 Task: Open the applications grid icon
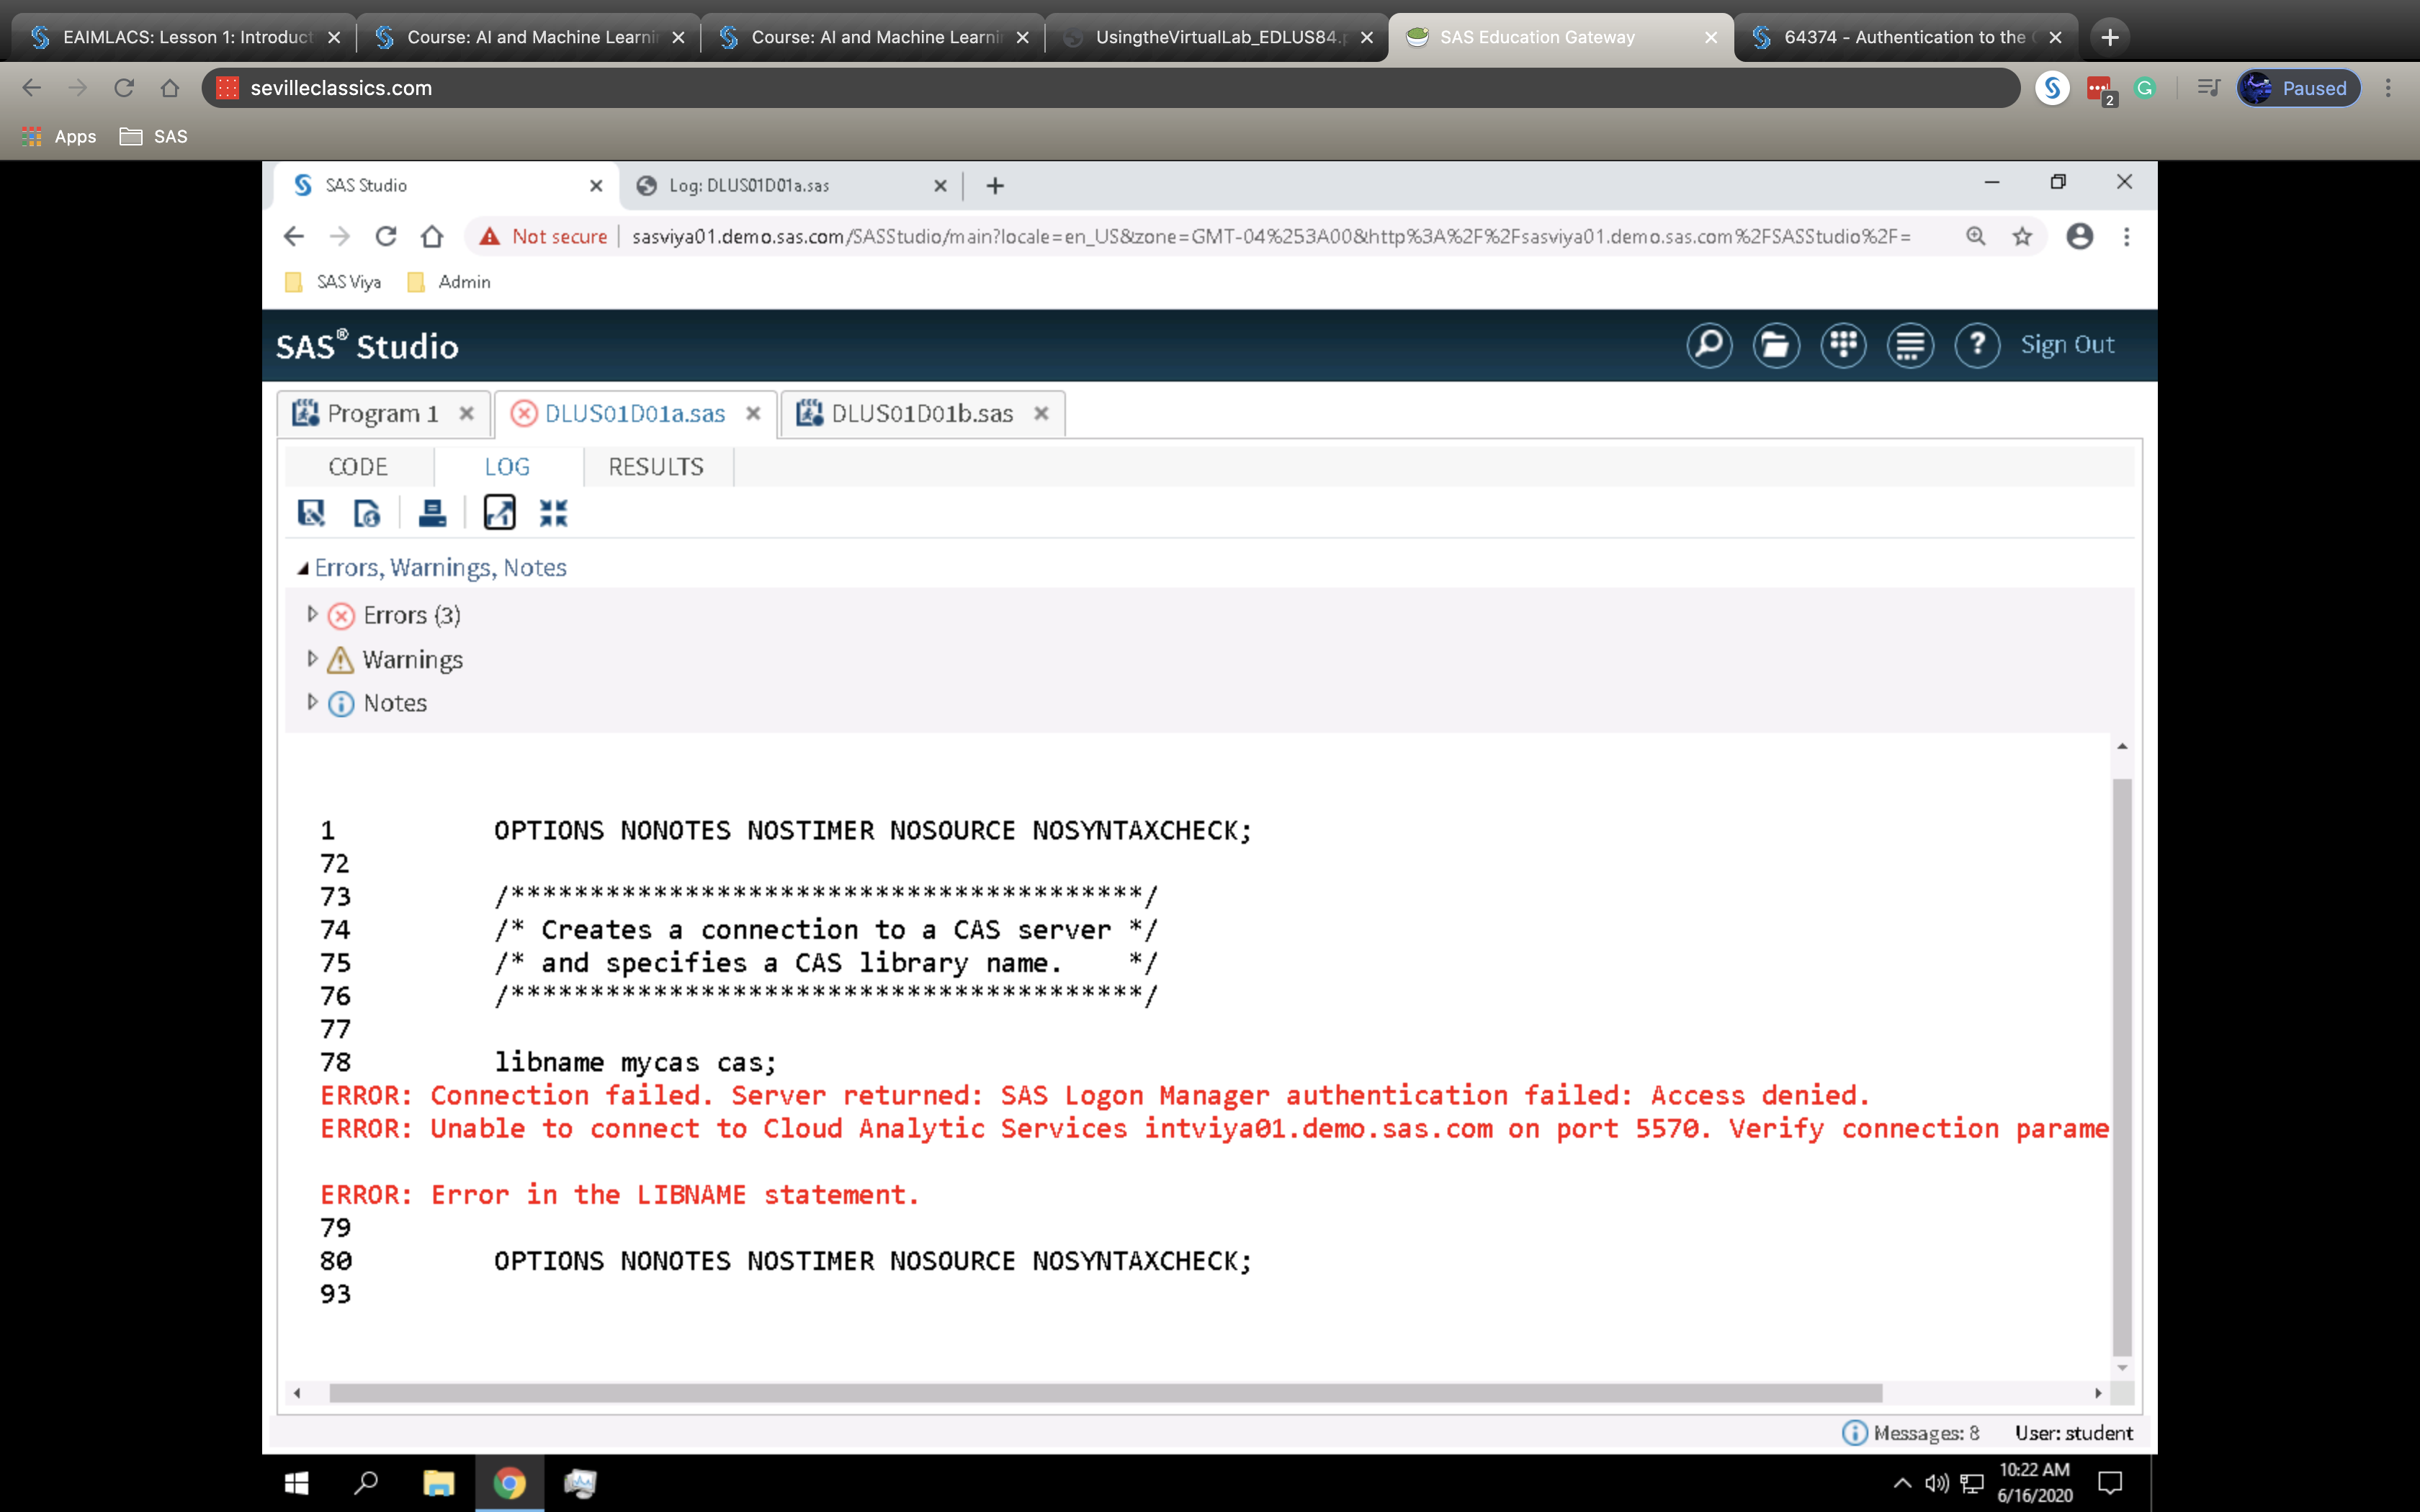pos(1843,346)
